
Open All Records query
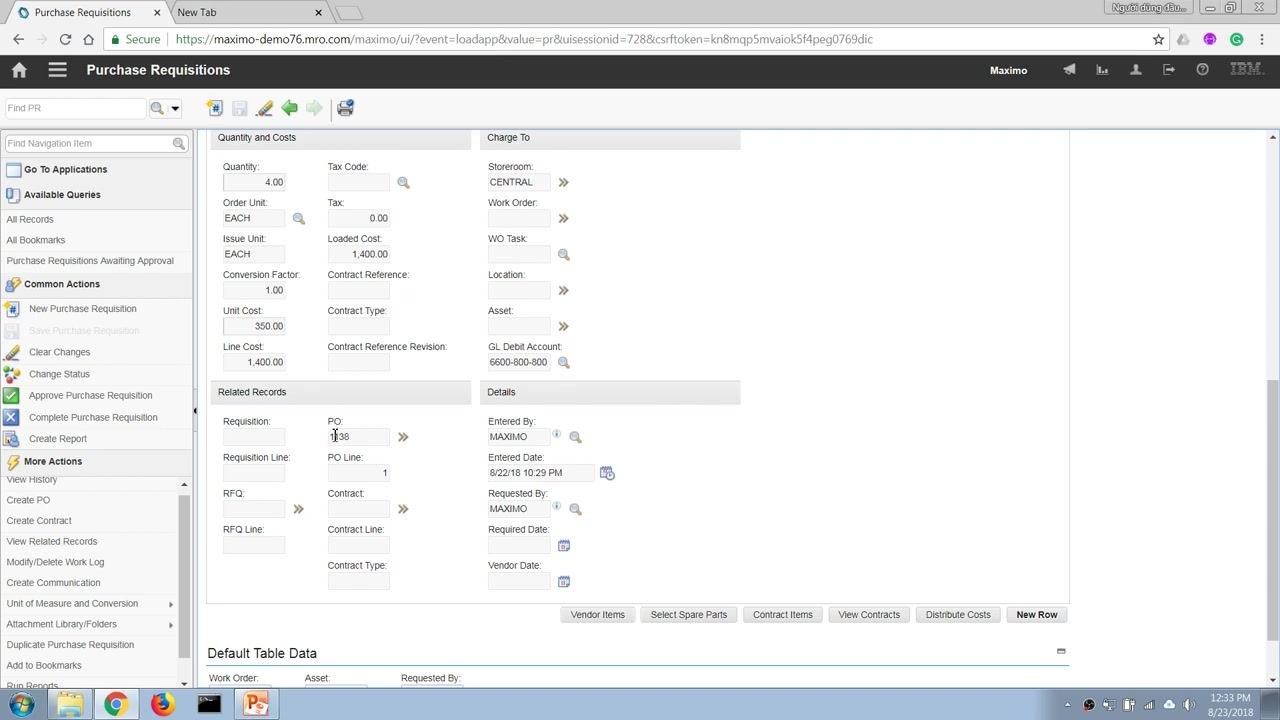point(30,219)
